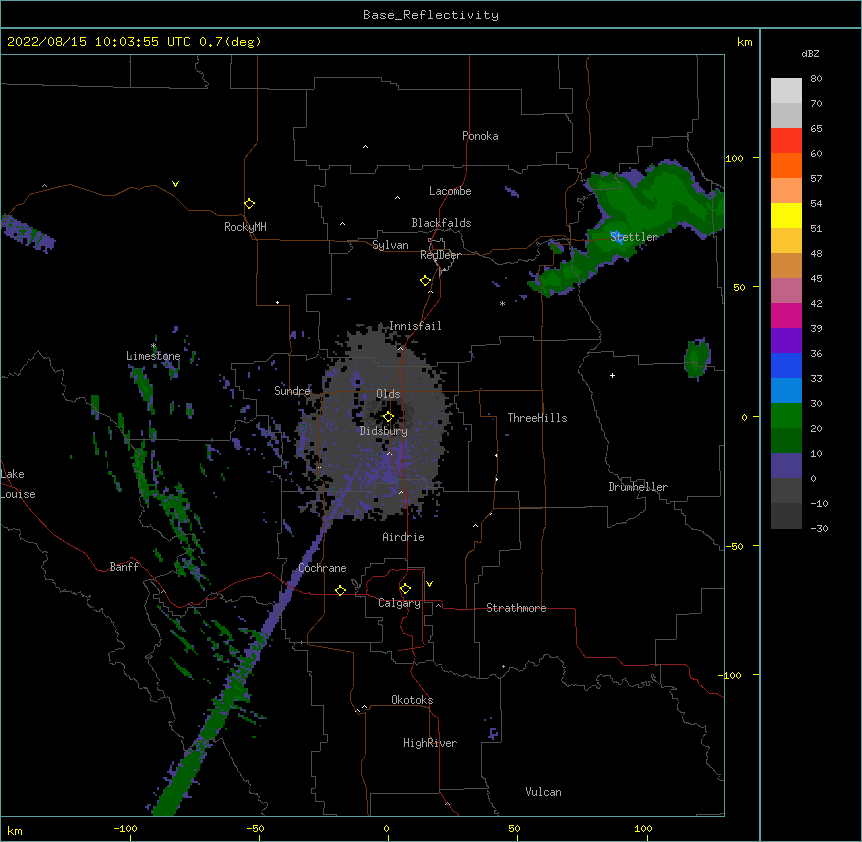Click the Drumheller town label
The image size is (862, 842).
coord(638,487)
